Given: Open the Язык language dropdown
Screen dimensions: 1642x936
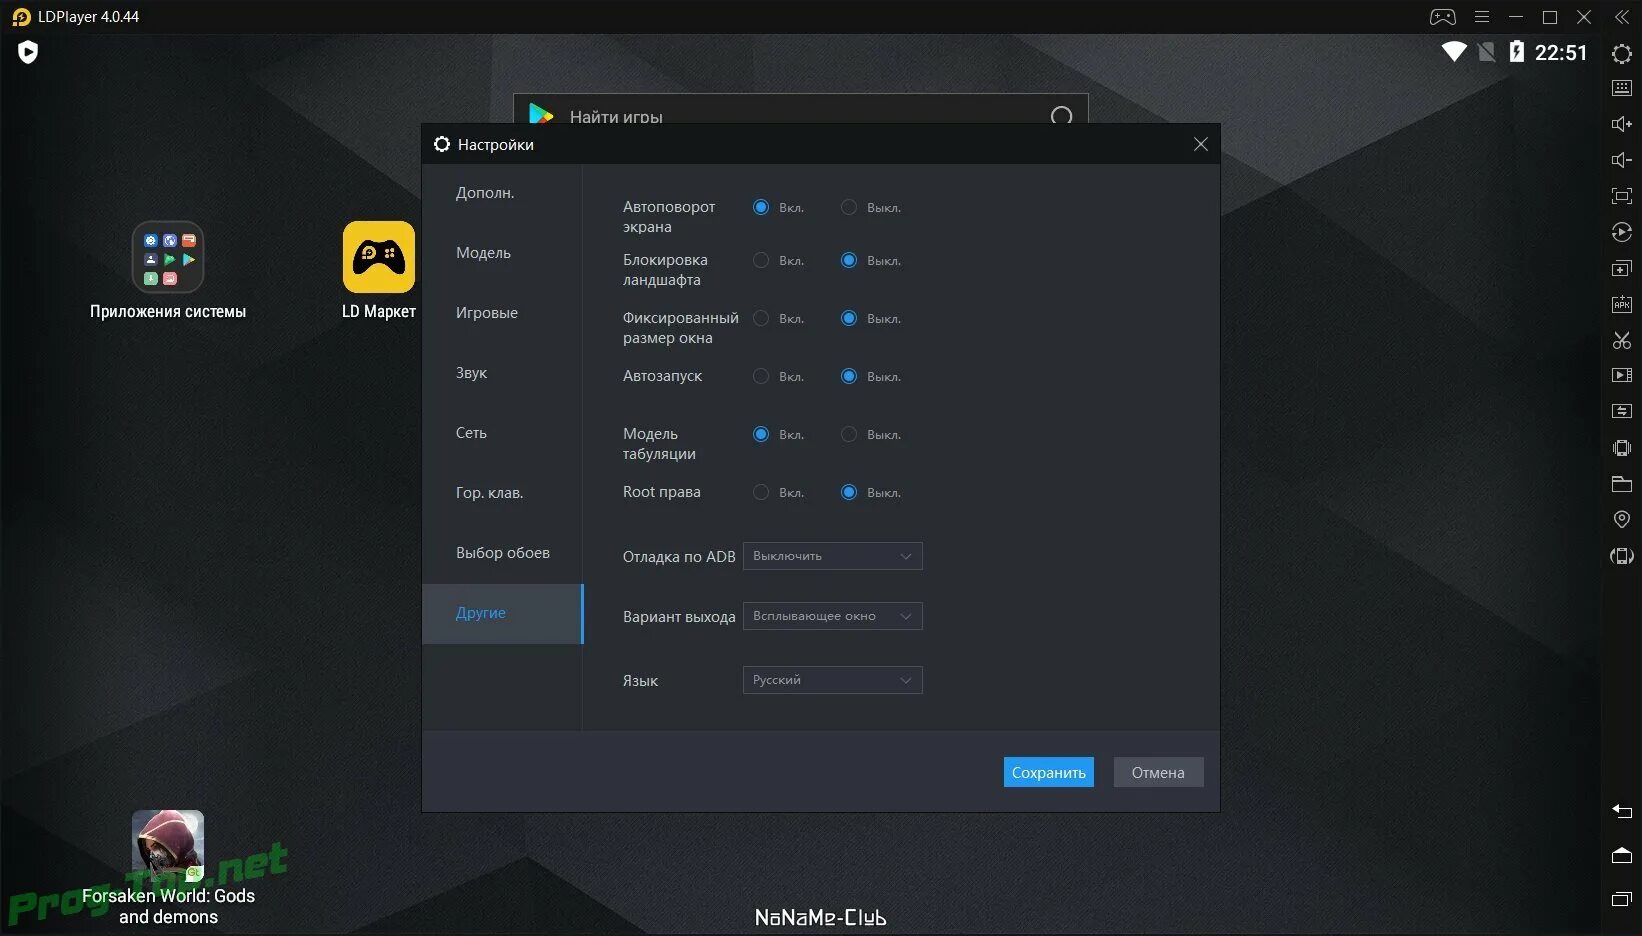Looking at the screenshot, I should tap(832, 680).
